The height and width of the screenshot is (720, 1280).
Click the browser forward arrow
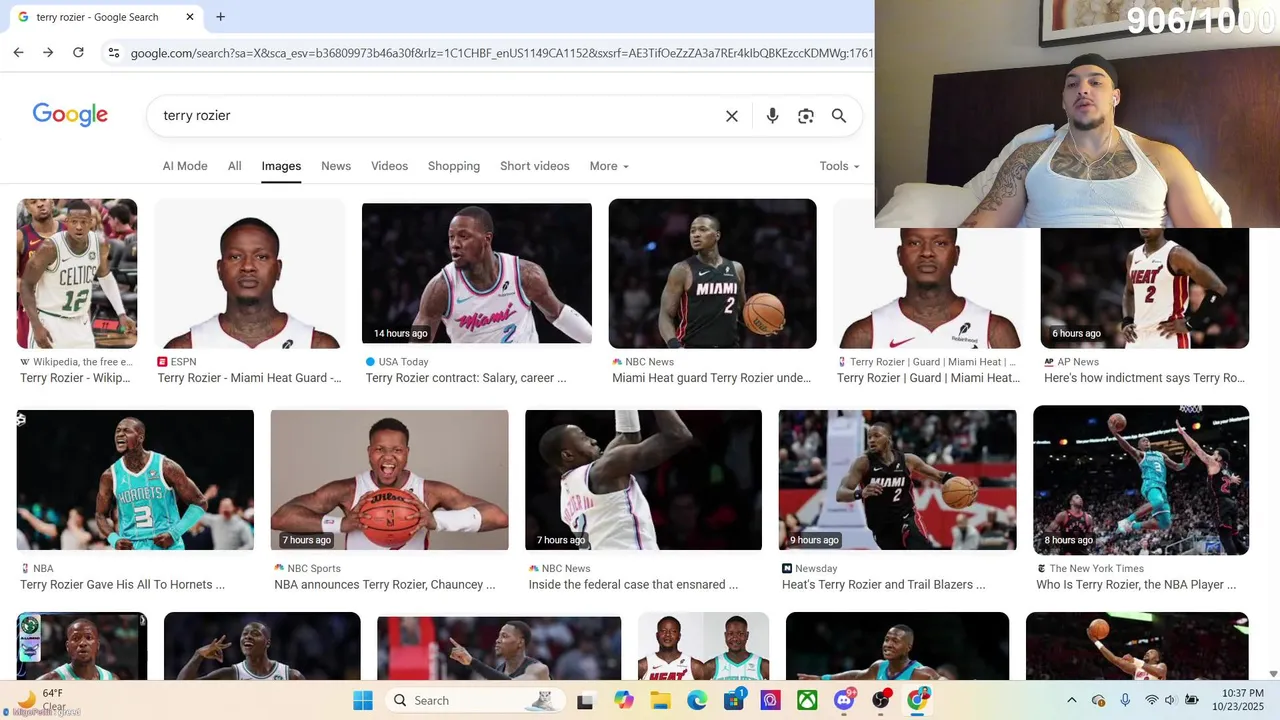coord(48,52)
